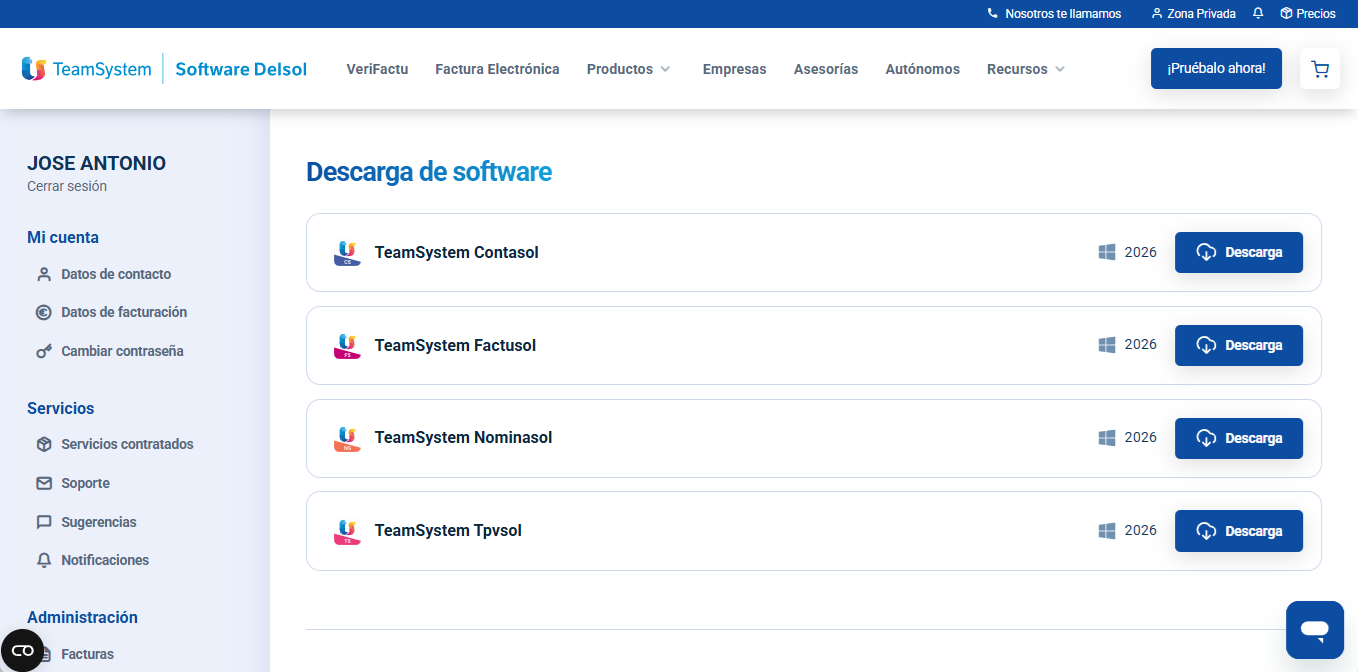1358x672 pixels.
Task: Click Software Delsol brand text
Action: [241, 69]
